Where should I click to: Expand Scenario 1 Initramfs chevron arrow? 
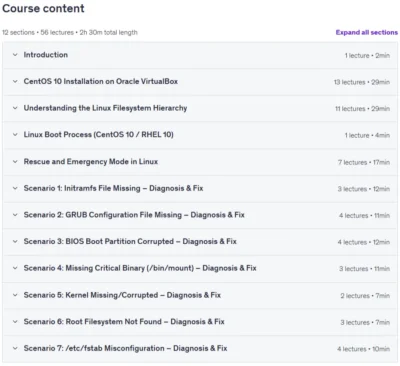[x=15, y=189]
